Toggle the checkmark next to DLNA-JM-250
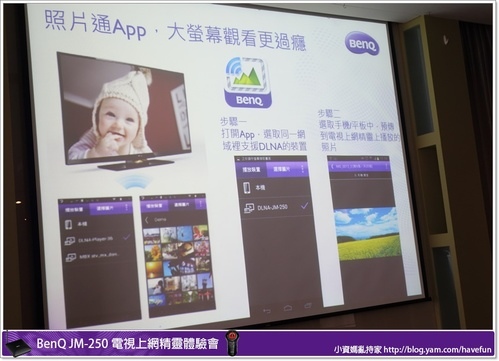Image resolution: width=499 pixels, height=361 pixels. pyautogui.click(x=304, y=206)
